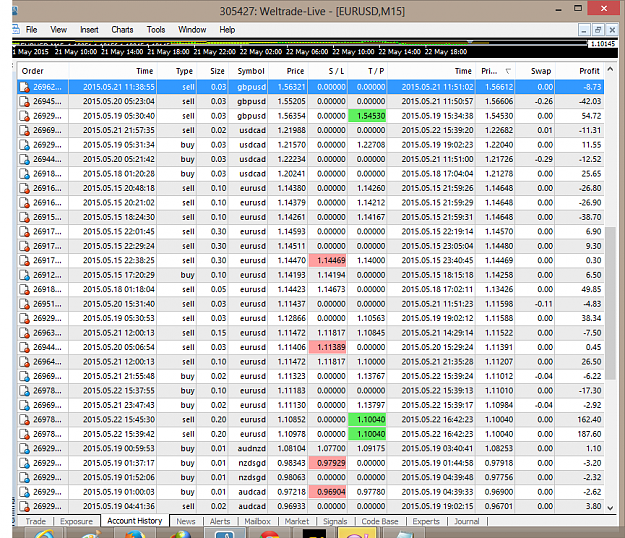
Task: Select the order icon of the 0.30 profit row
Action: coord(25,261)
